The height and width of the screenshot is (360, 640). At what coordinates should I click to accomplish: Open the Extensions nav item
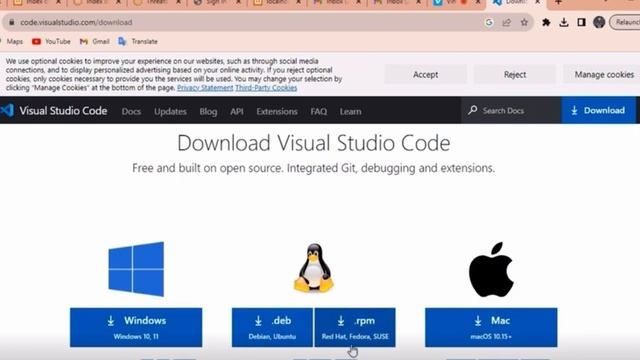point(277,111)
